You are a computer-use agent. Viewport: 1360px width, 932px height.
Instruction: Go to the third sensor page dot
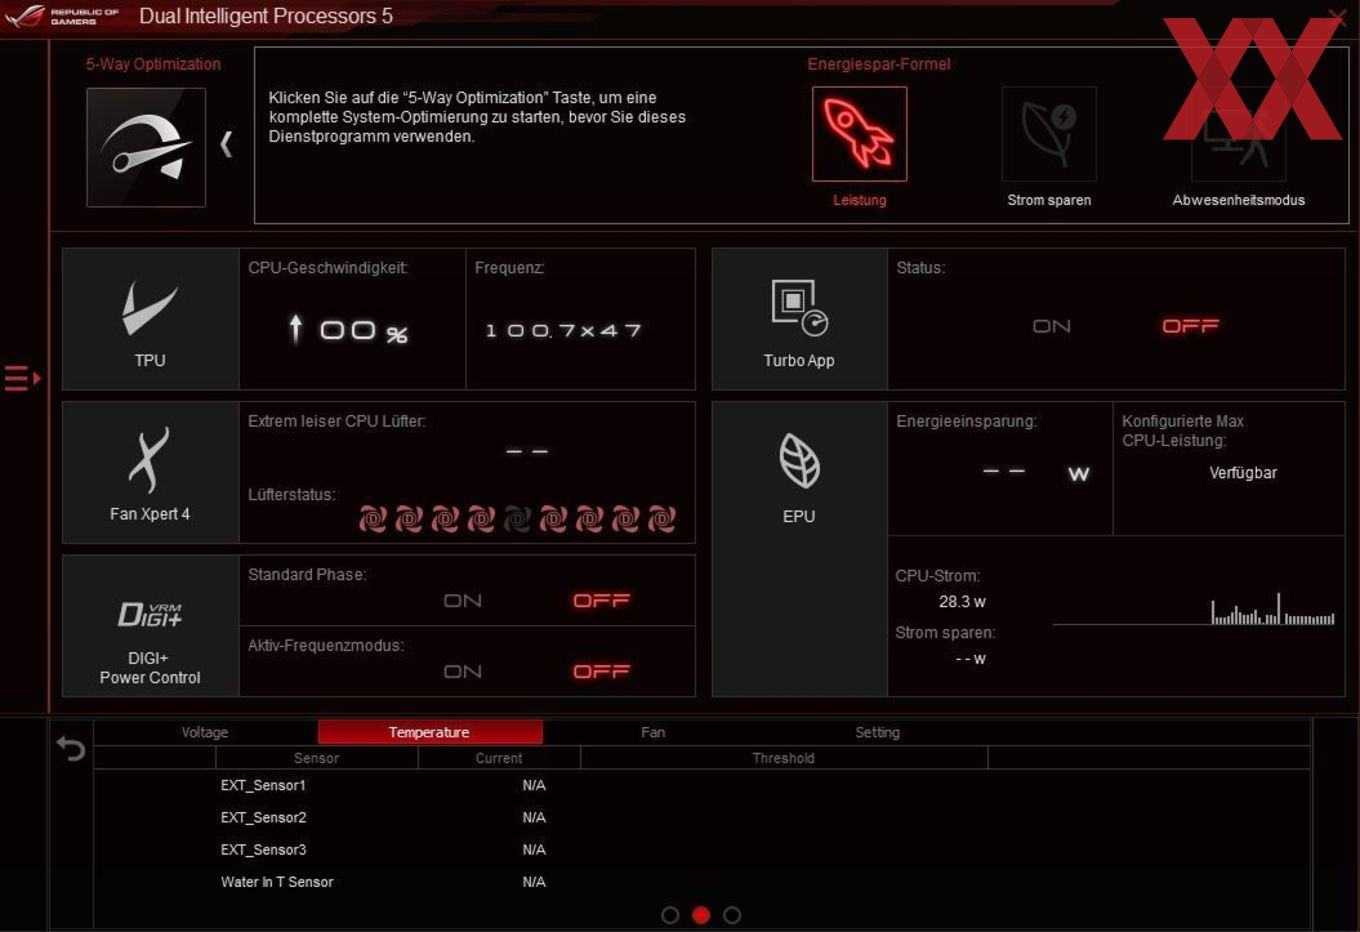click(732, 915)
